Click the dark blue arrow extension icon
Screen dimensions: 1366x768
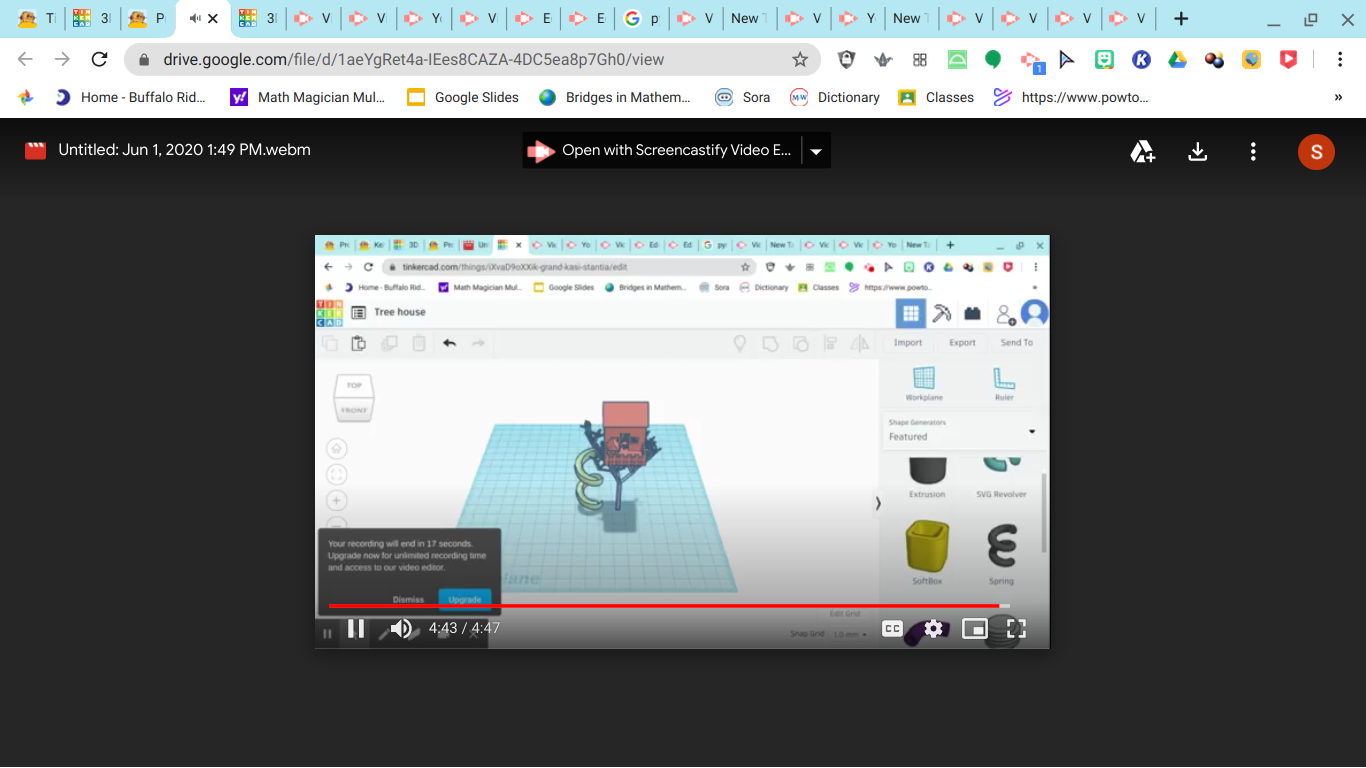click(x=1067, y=60)
